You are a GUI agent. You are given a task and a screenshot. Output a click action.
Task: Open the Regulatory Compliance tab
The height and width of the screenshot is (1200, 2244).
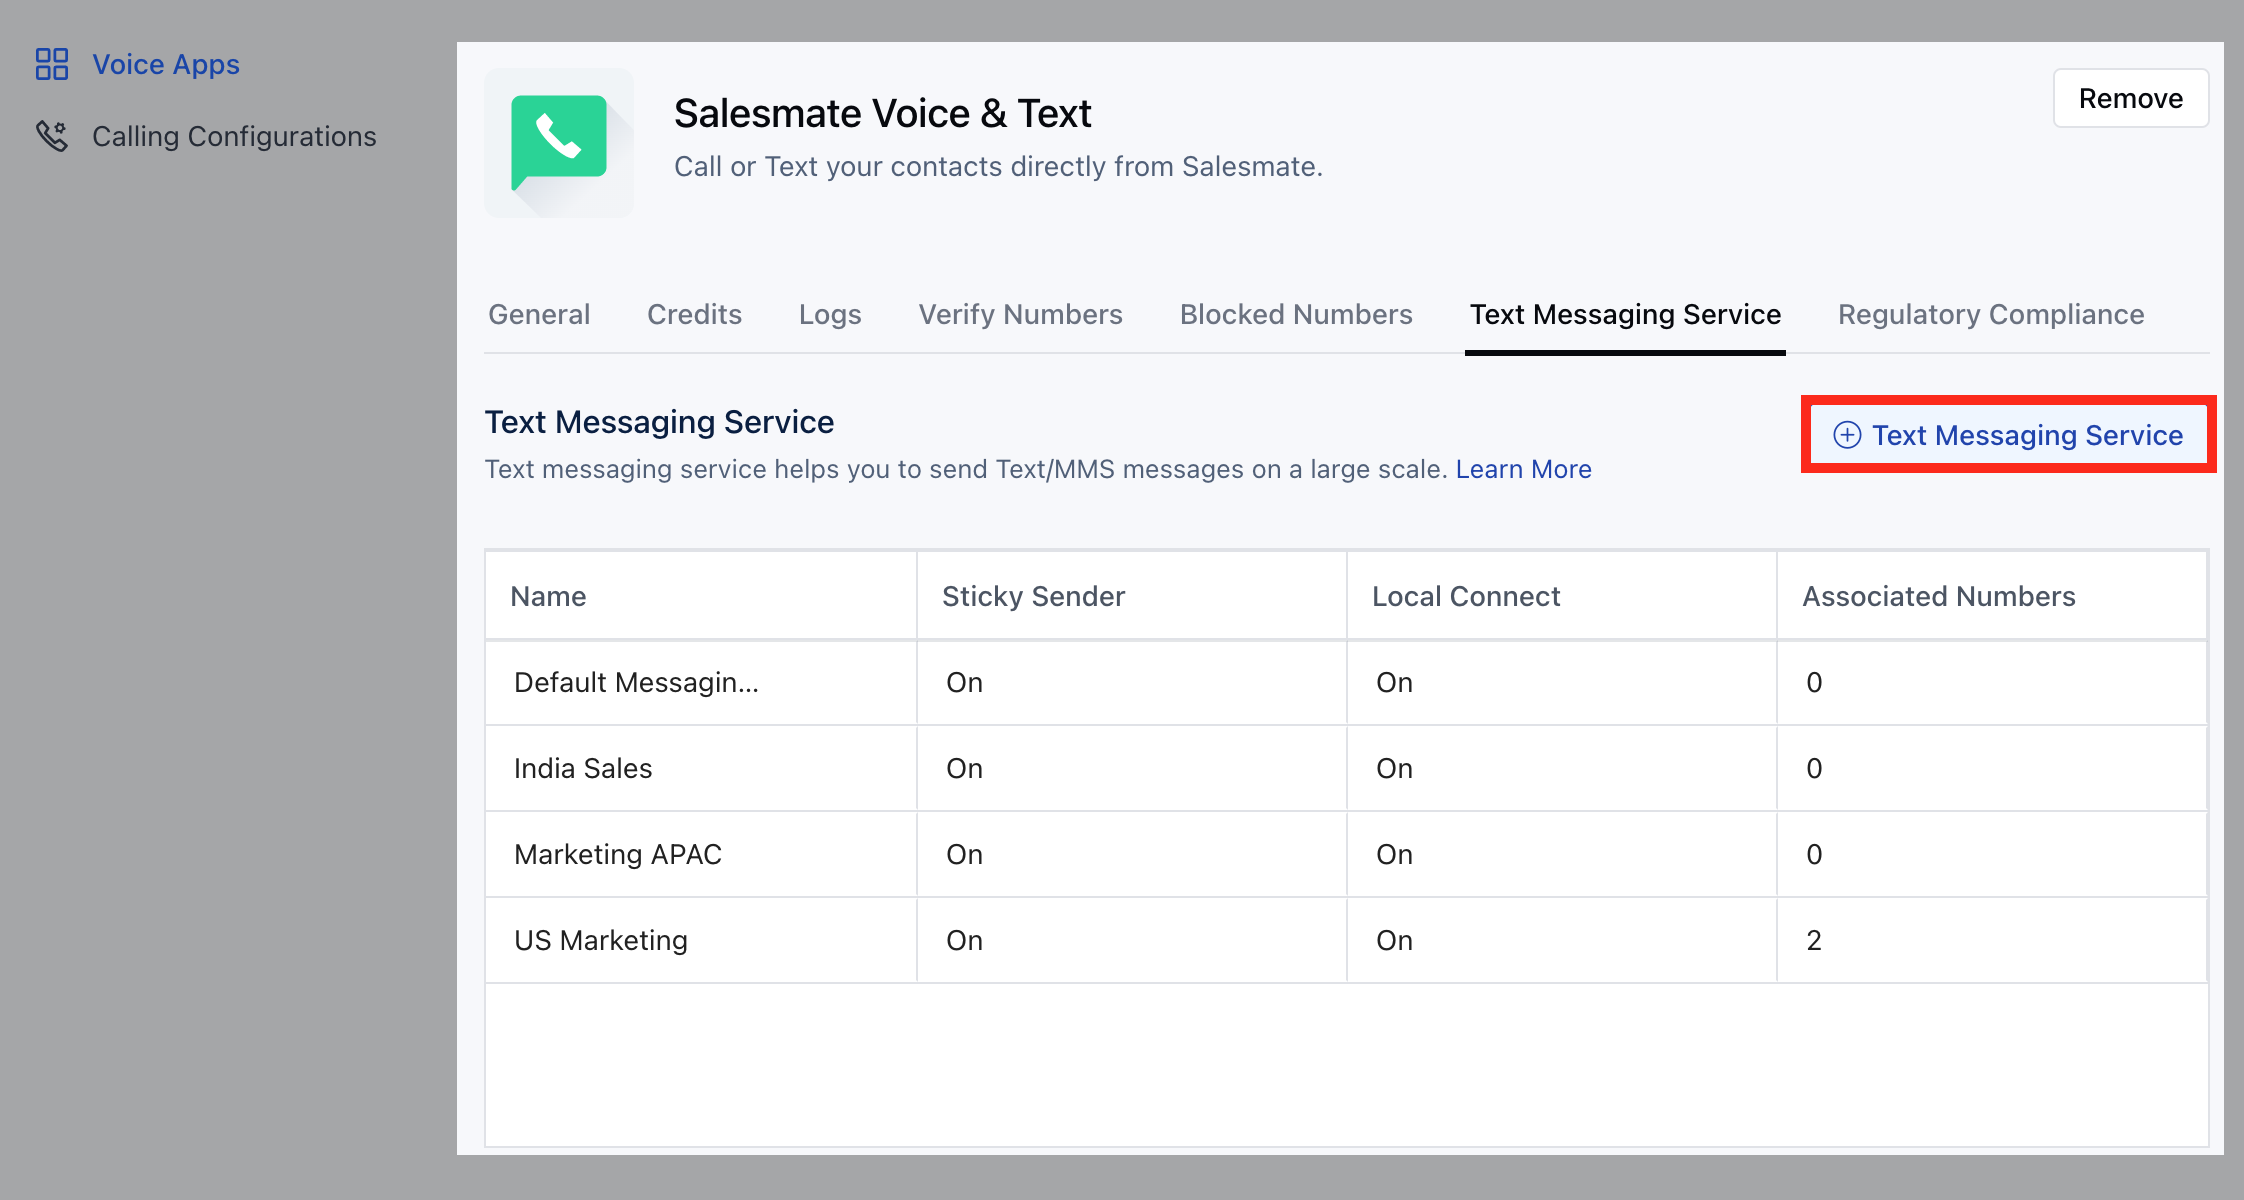(1989, 313)
